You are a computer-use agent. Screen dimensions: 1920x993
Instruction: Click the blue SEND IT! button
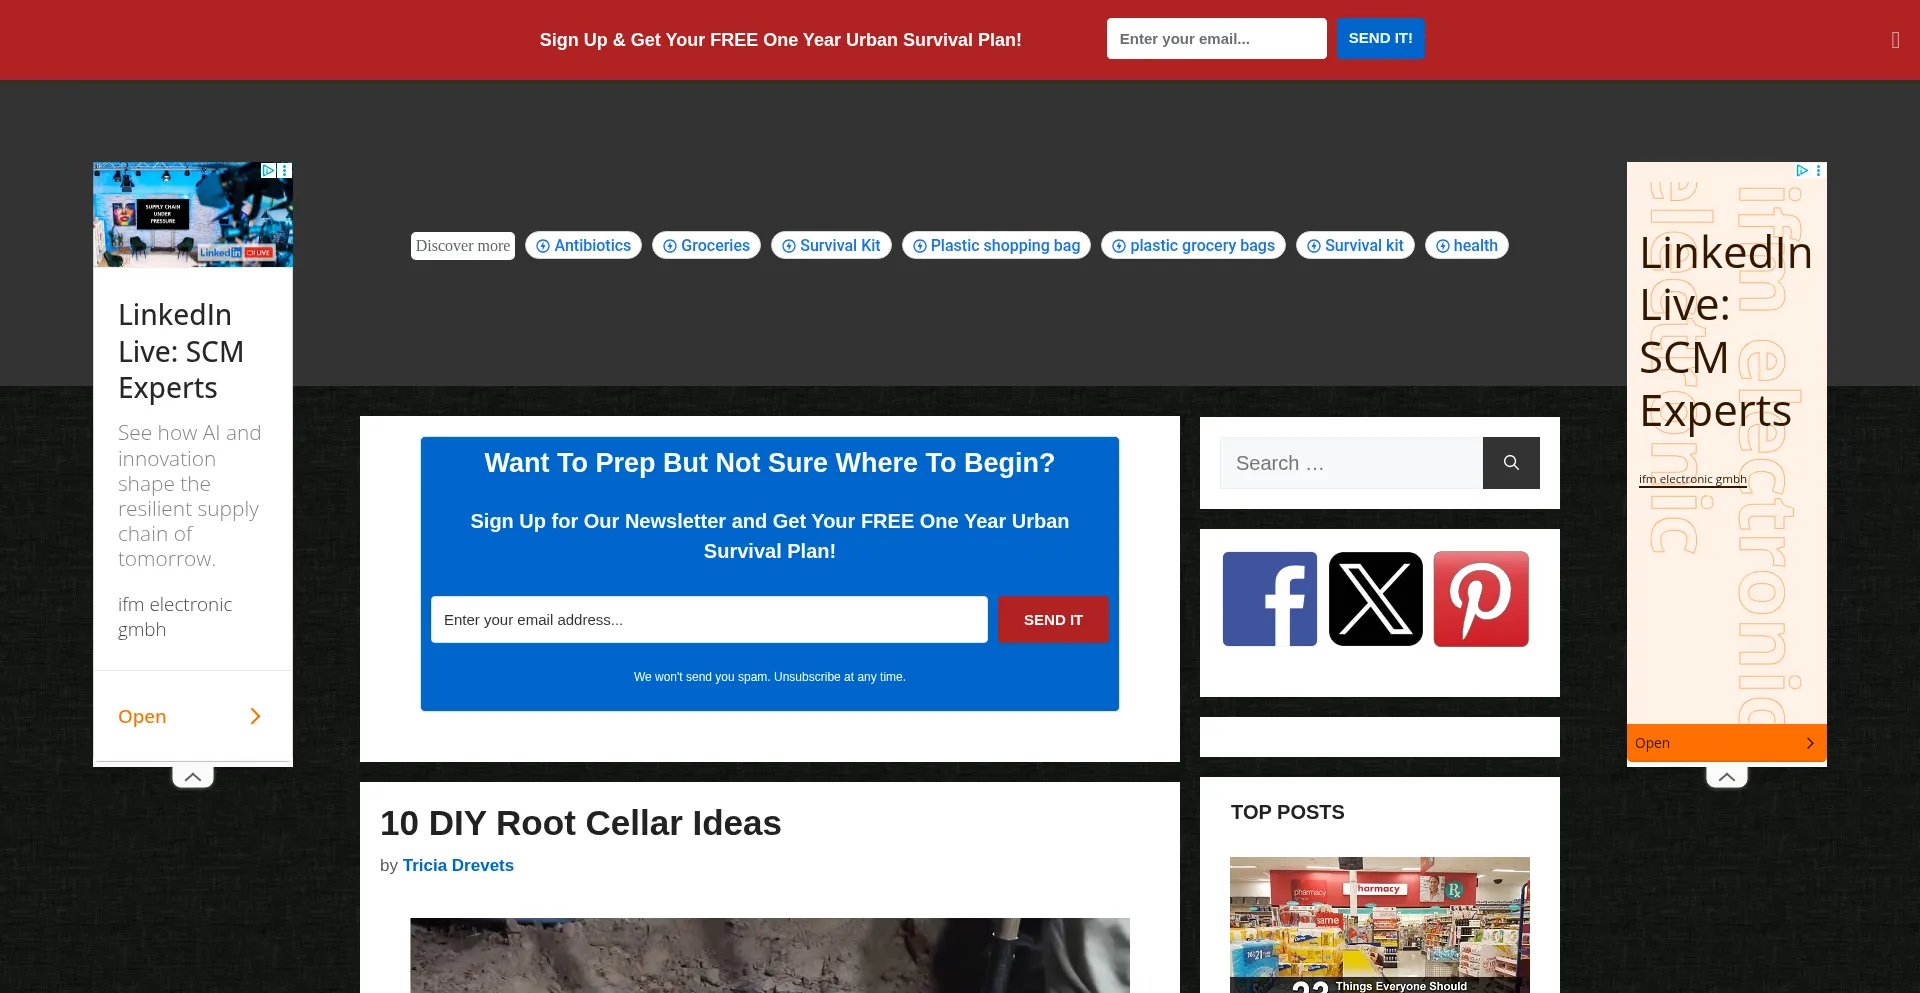click(x=1380, y=38)
